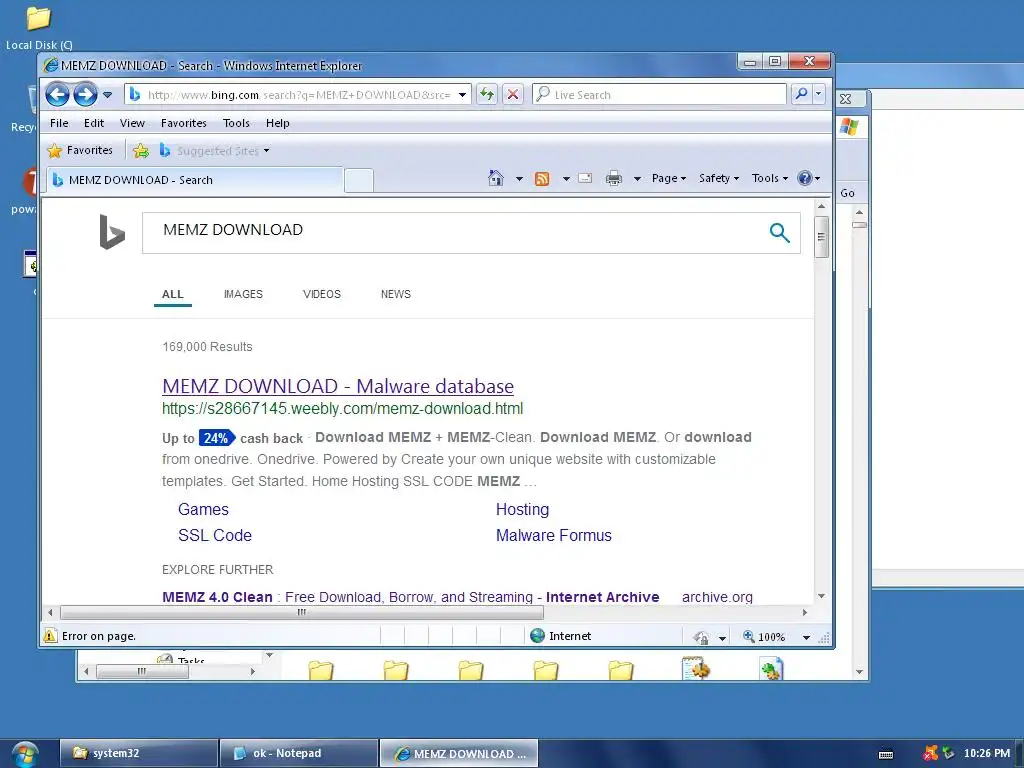The image size is (1024, 768).
Task: Open Local Disk (C) desktop icon
Action: 39,28
